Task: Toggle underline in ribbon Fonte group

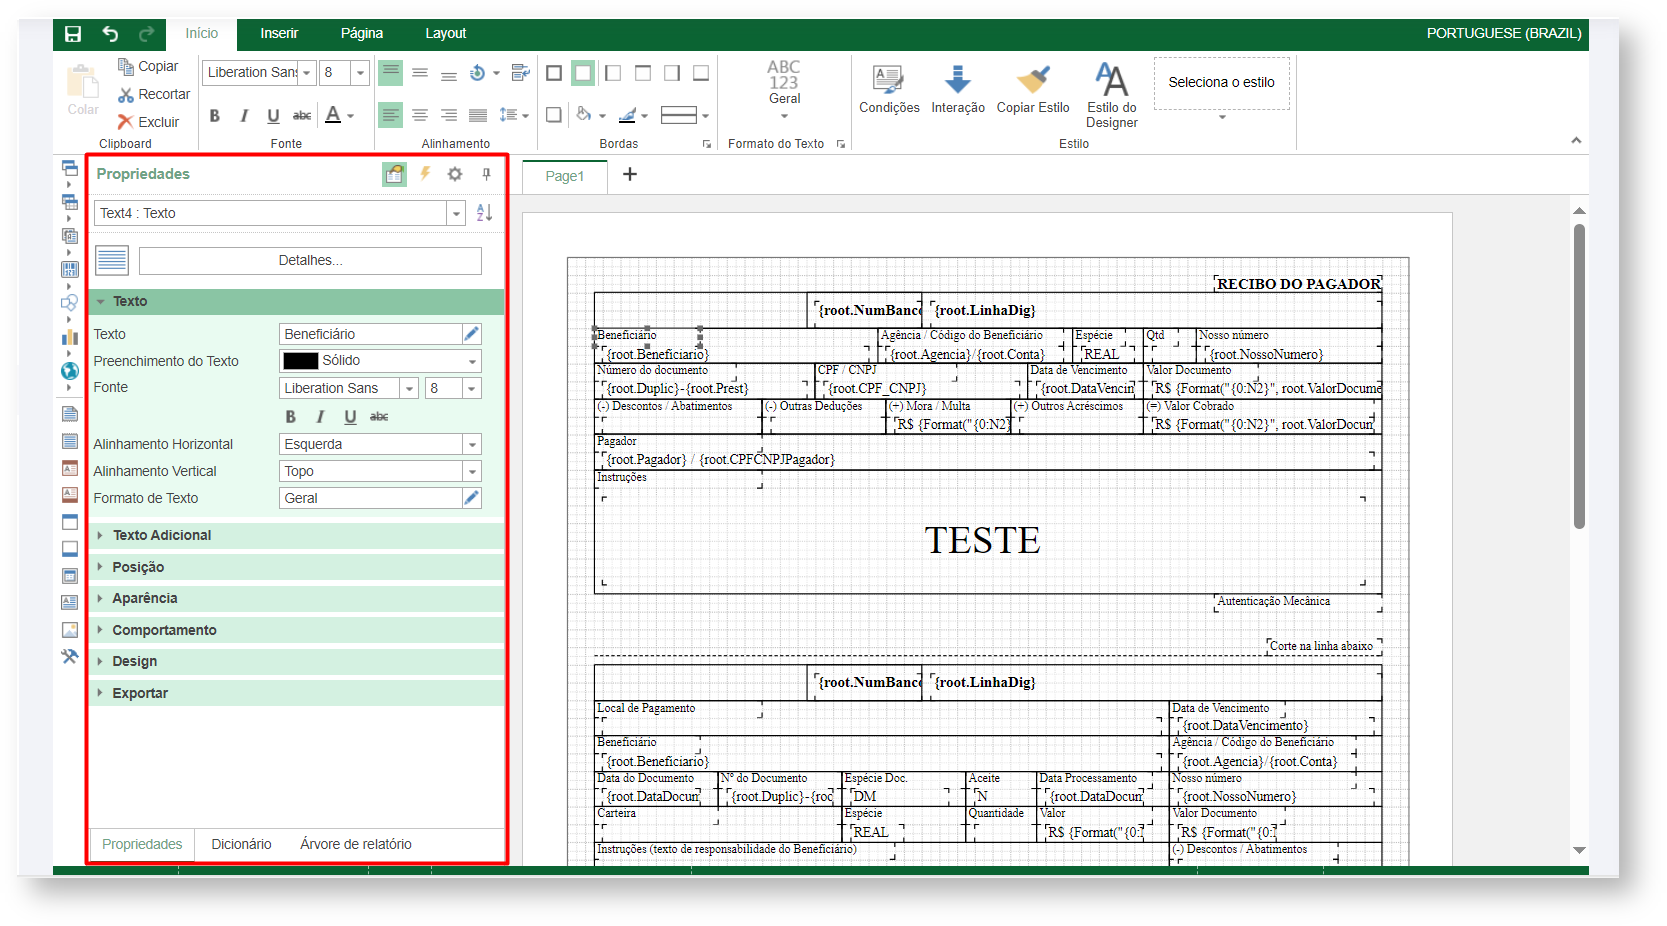Action: (273, 116)
